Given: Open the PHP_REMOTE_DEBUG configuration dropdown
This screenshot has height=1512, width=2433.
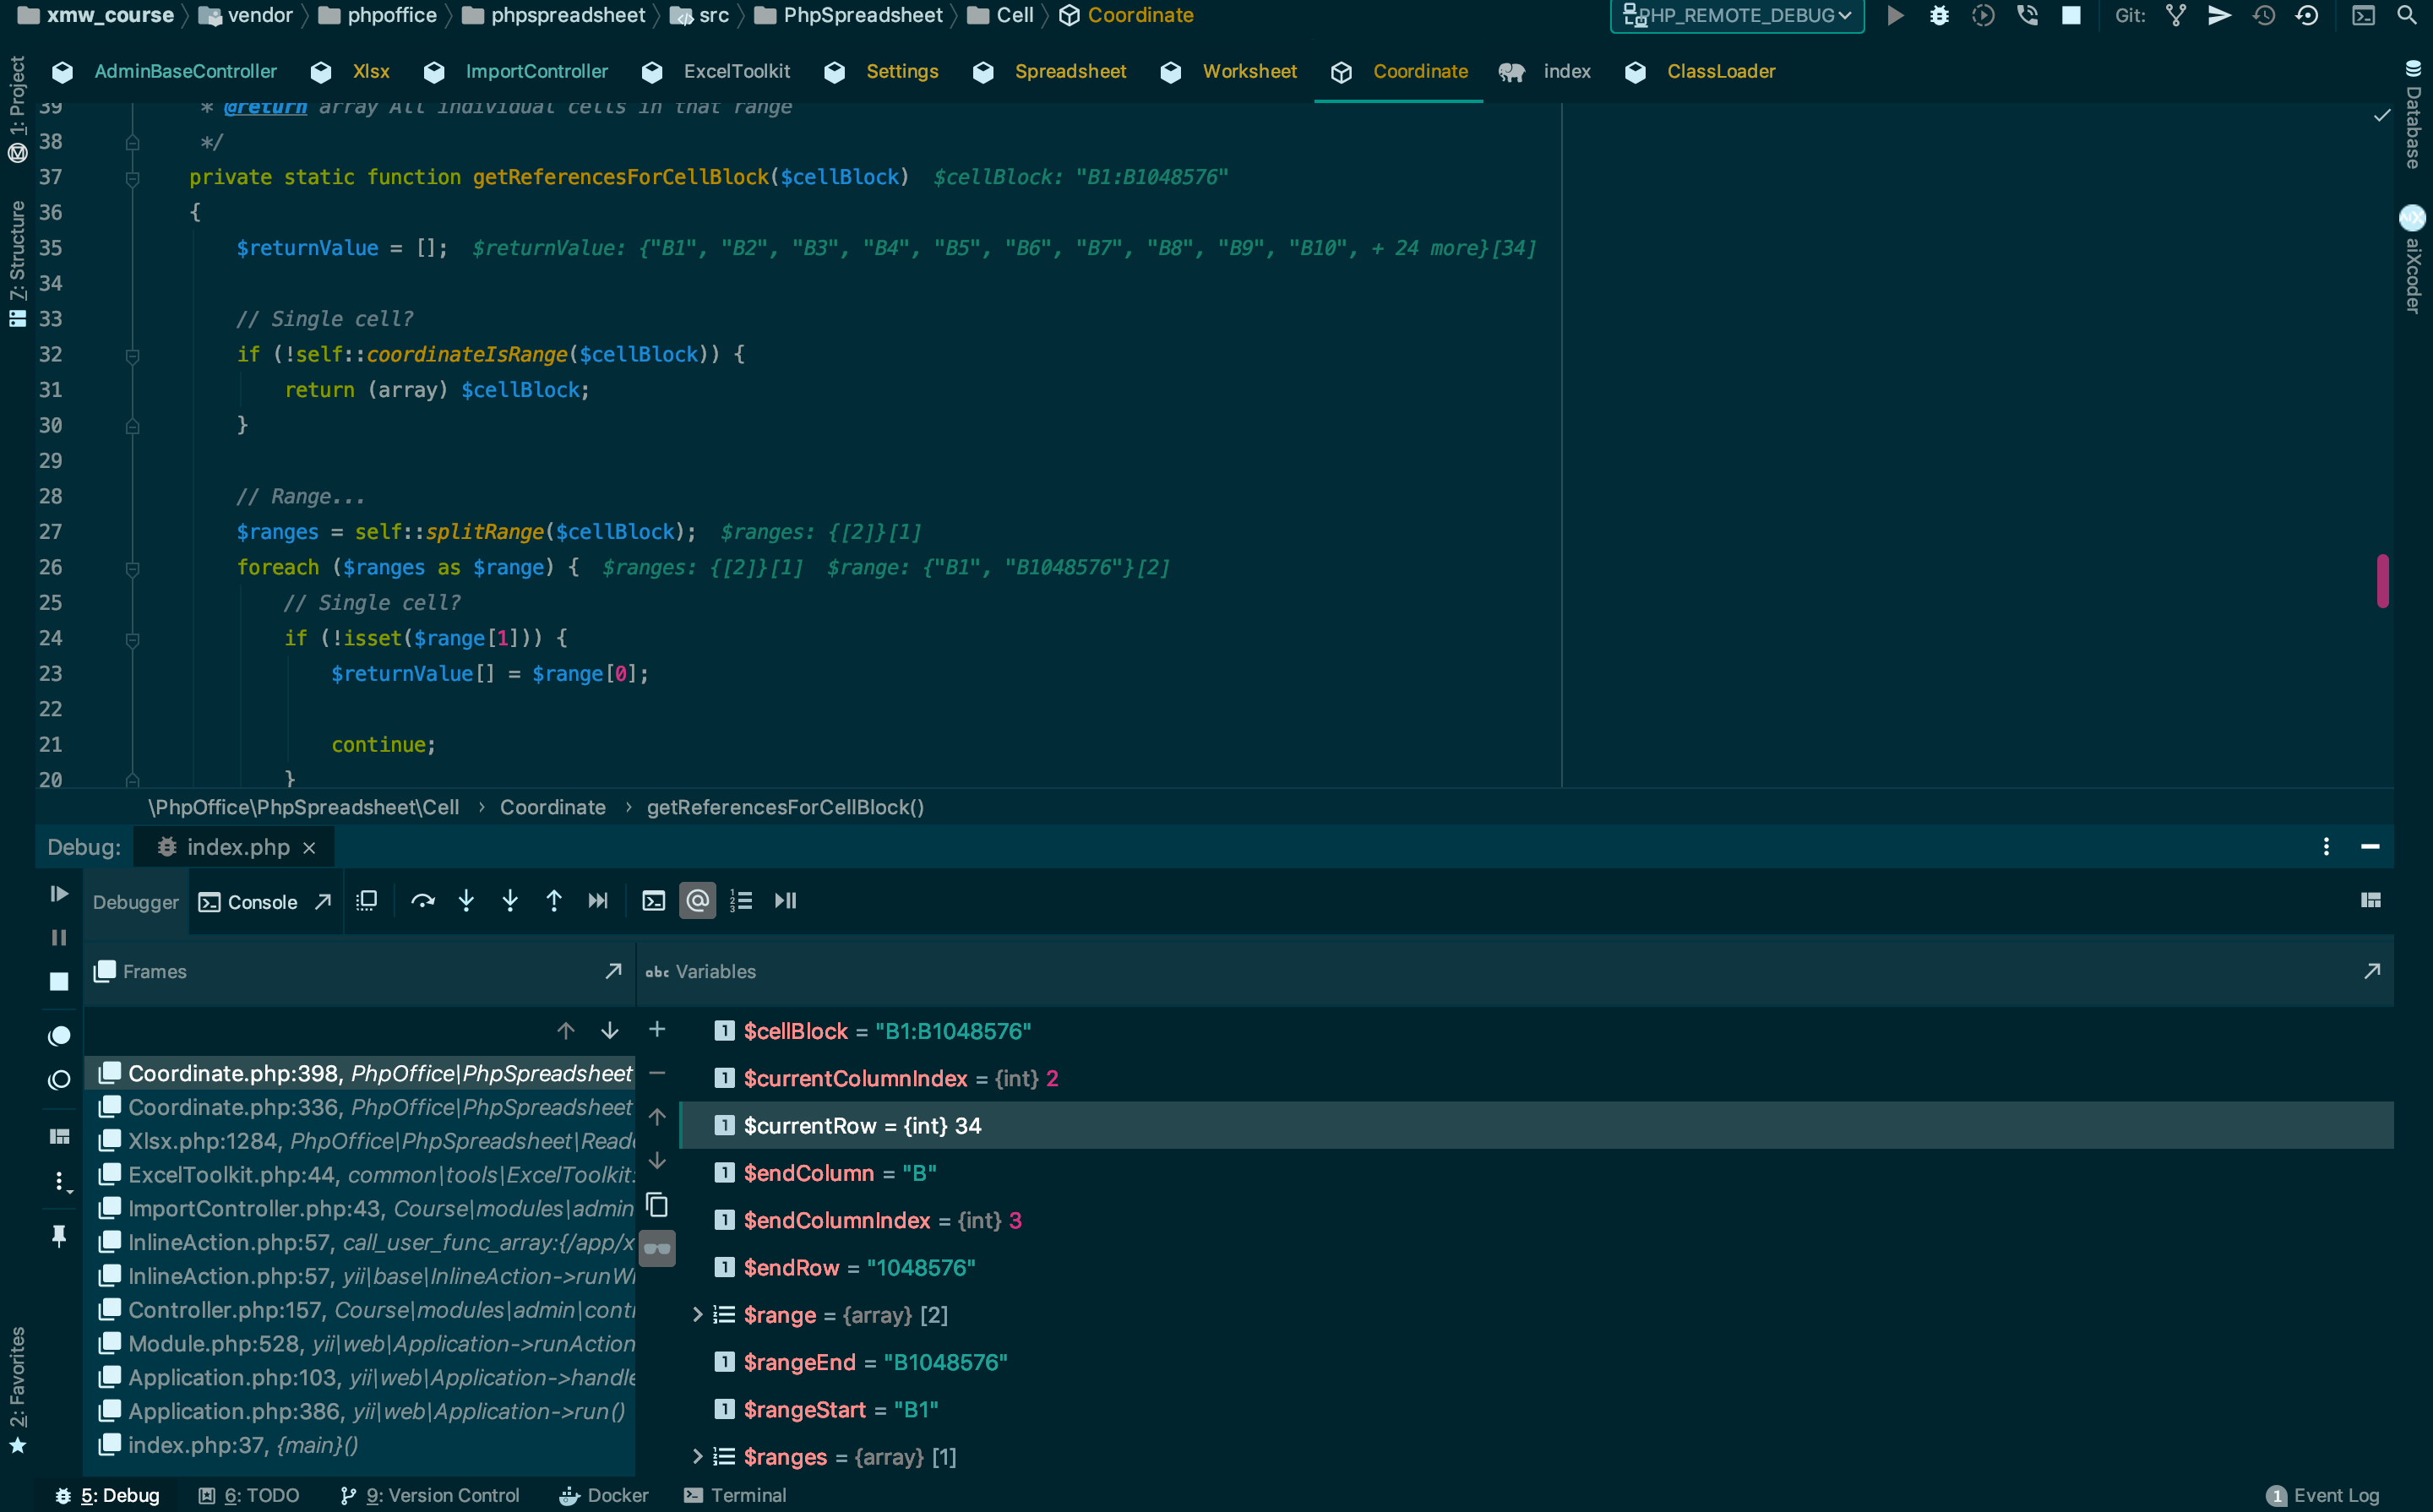Looking at the screenshot, I should pyautogui.click(x=1737, y=15).
